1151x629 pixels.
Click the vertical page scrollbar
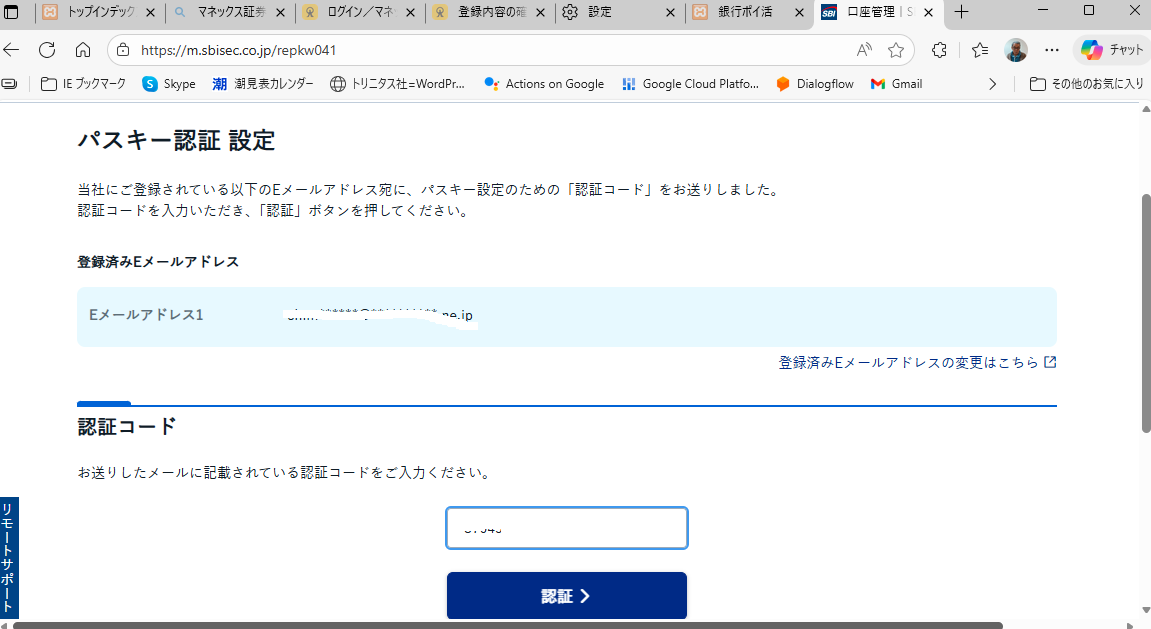tap(1145, 312)
